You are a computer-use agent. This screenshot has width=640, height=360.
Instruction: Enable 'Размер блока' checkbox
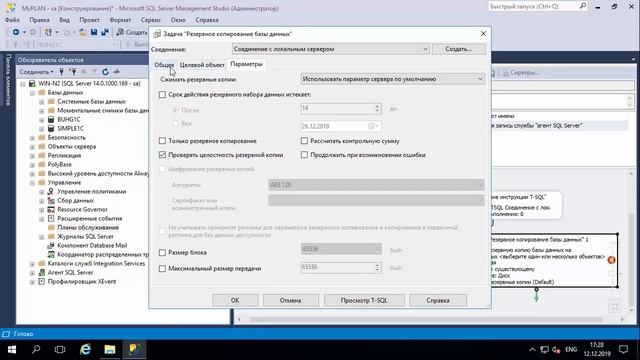click(162, 253)
